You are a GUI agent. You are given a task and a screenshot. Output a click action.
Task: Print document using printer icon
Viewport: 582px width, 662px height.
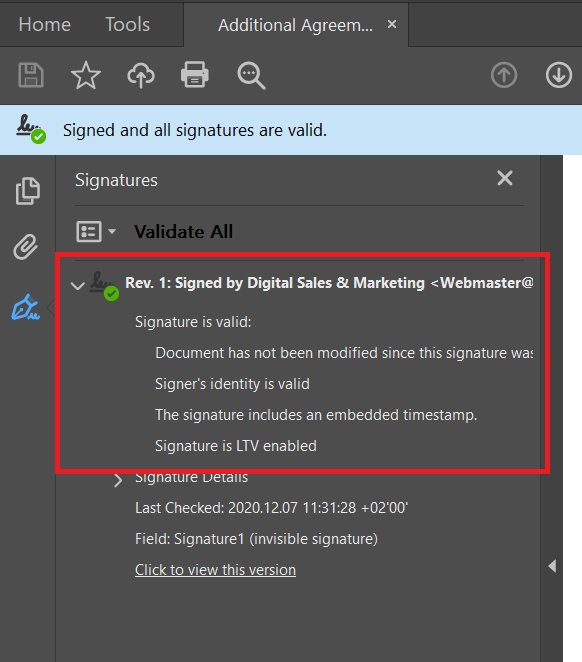[x=195, y=75]
